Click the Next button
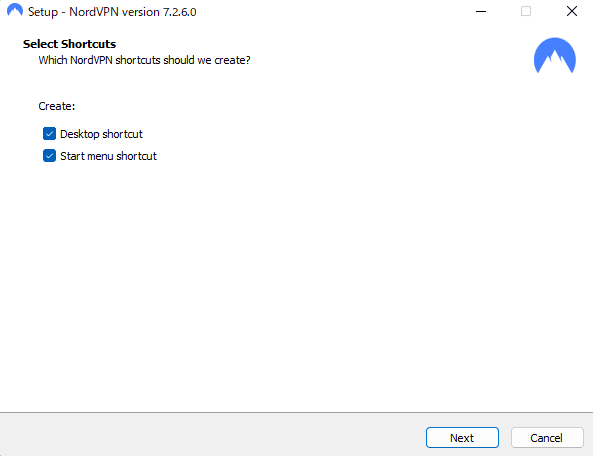This screenshot has width=593, height=456. point(462,437)
